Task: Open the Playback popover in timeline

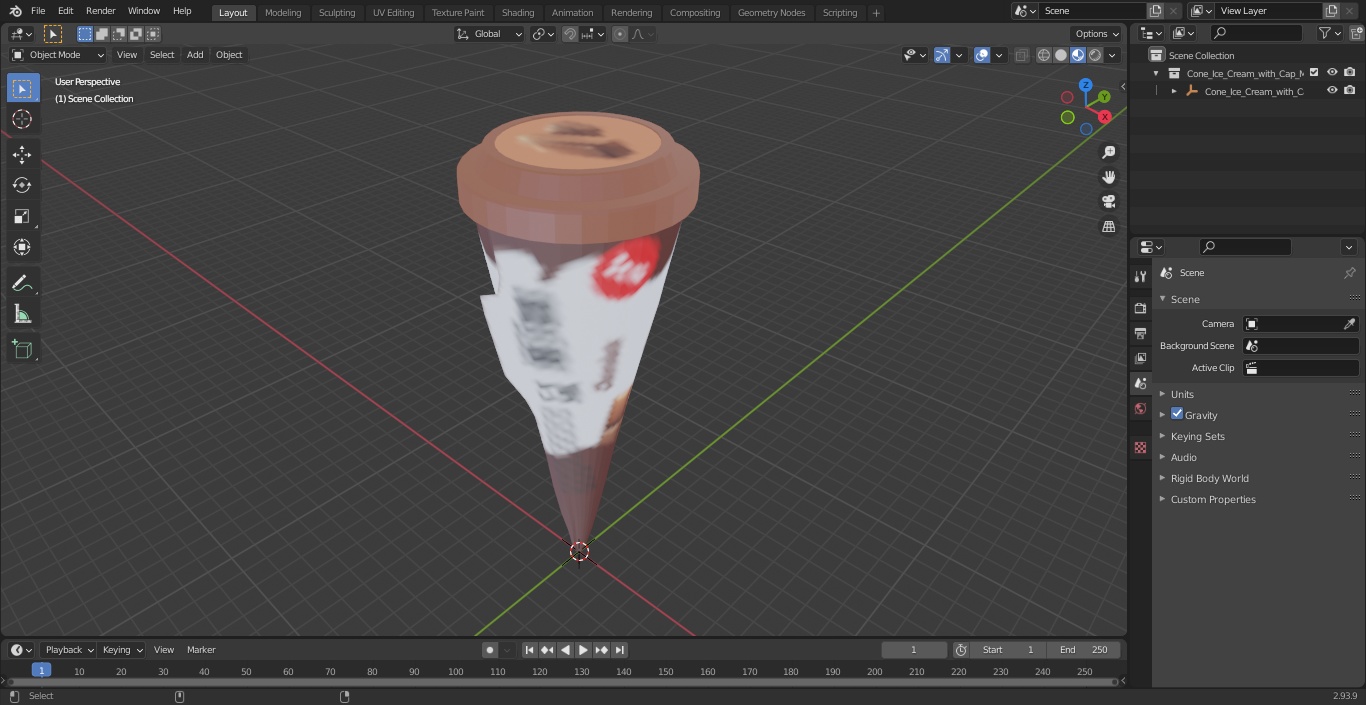Action: click(68, 650)
